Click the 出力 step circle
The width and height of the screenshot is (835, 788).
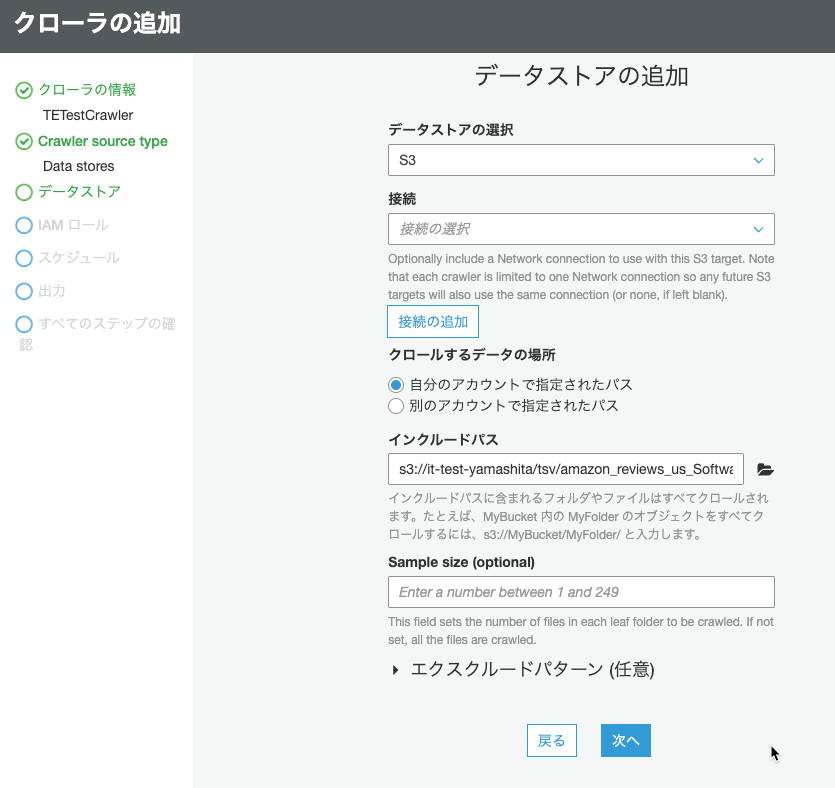pos(24,291)
